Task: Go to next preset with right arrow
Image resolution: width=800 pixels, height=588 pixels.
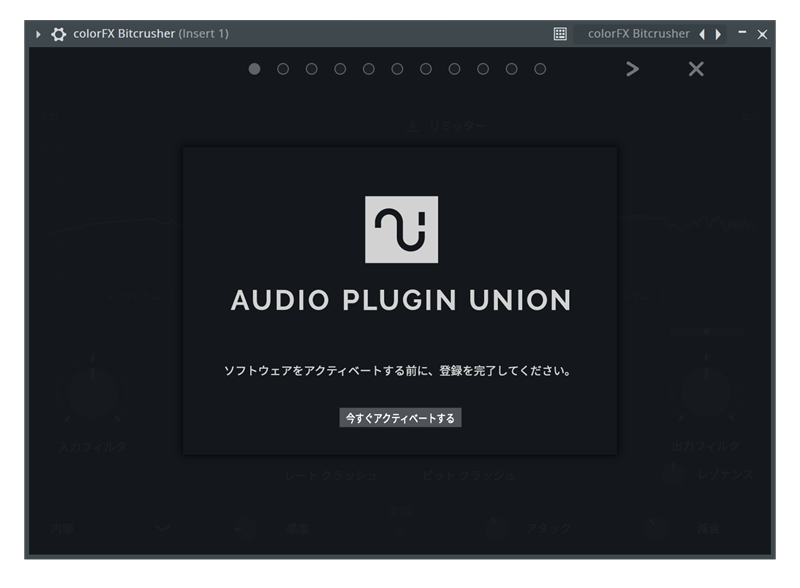Action: click(x=718, y=34)
